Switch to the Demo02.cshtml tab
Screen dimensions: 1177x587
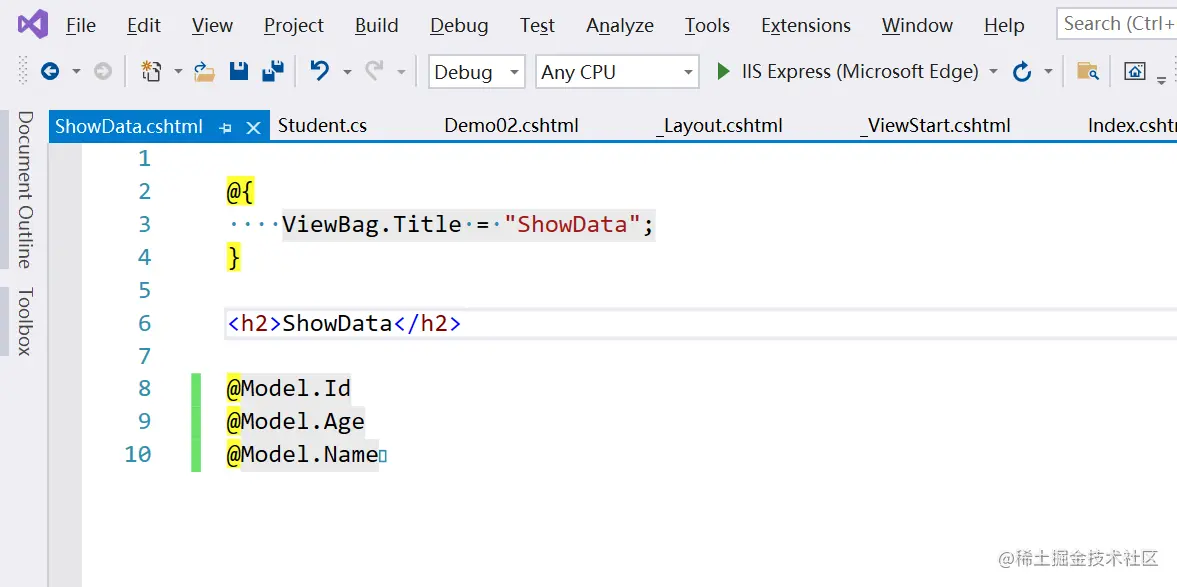(511, 126)
